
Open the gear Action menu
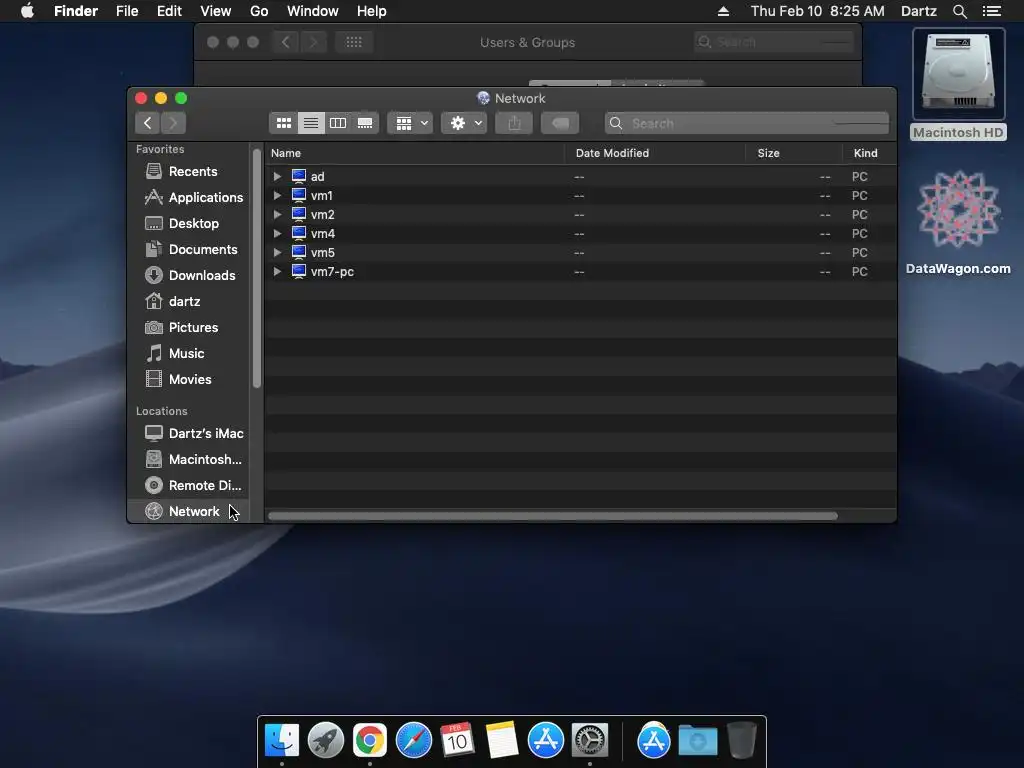click(x=464, y=123)
